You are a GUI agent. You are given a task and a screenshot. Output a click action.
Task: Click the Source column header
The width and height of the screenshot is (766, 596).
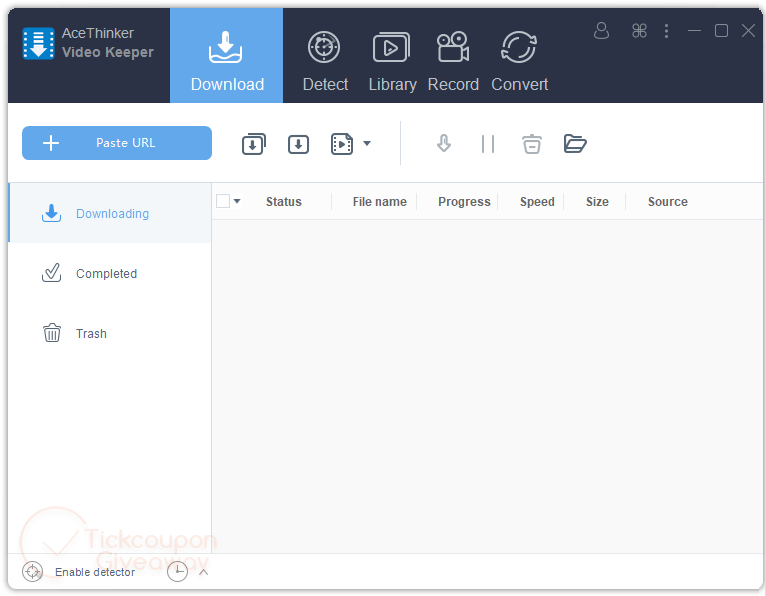[x=667, y=202]
